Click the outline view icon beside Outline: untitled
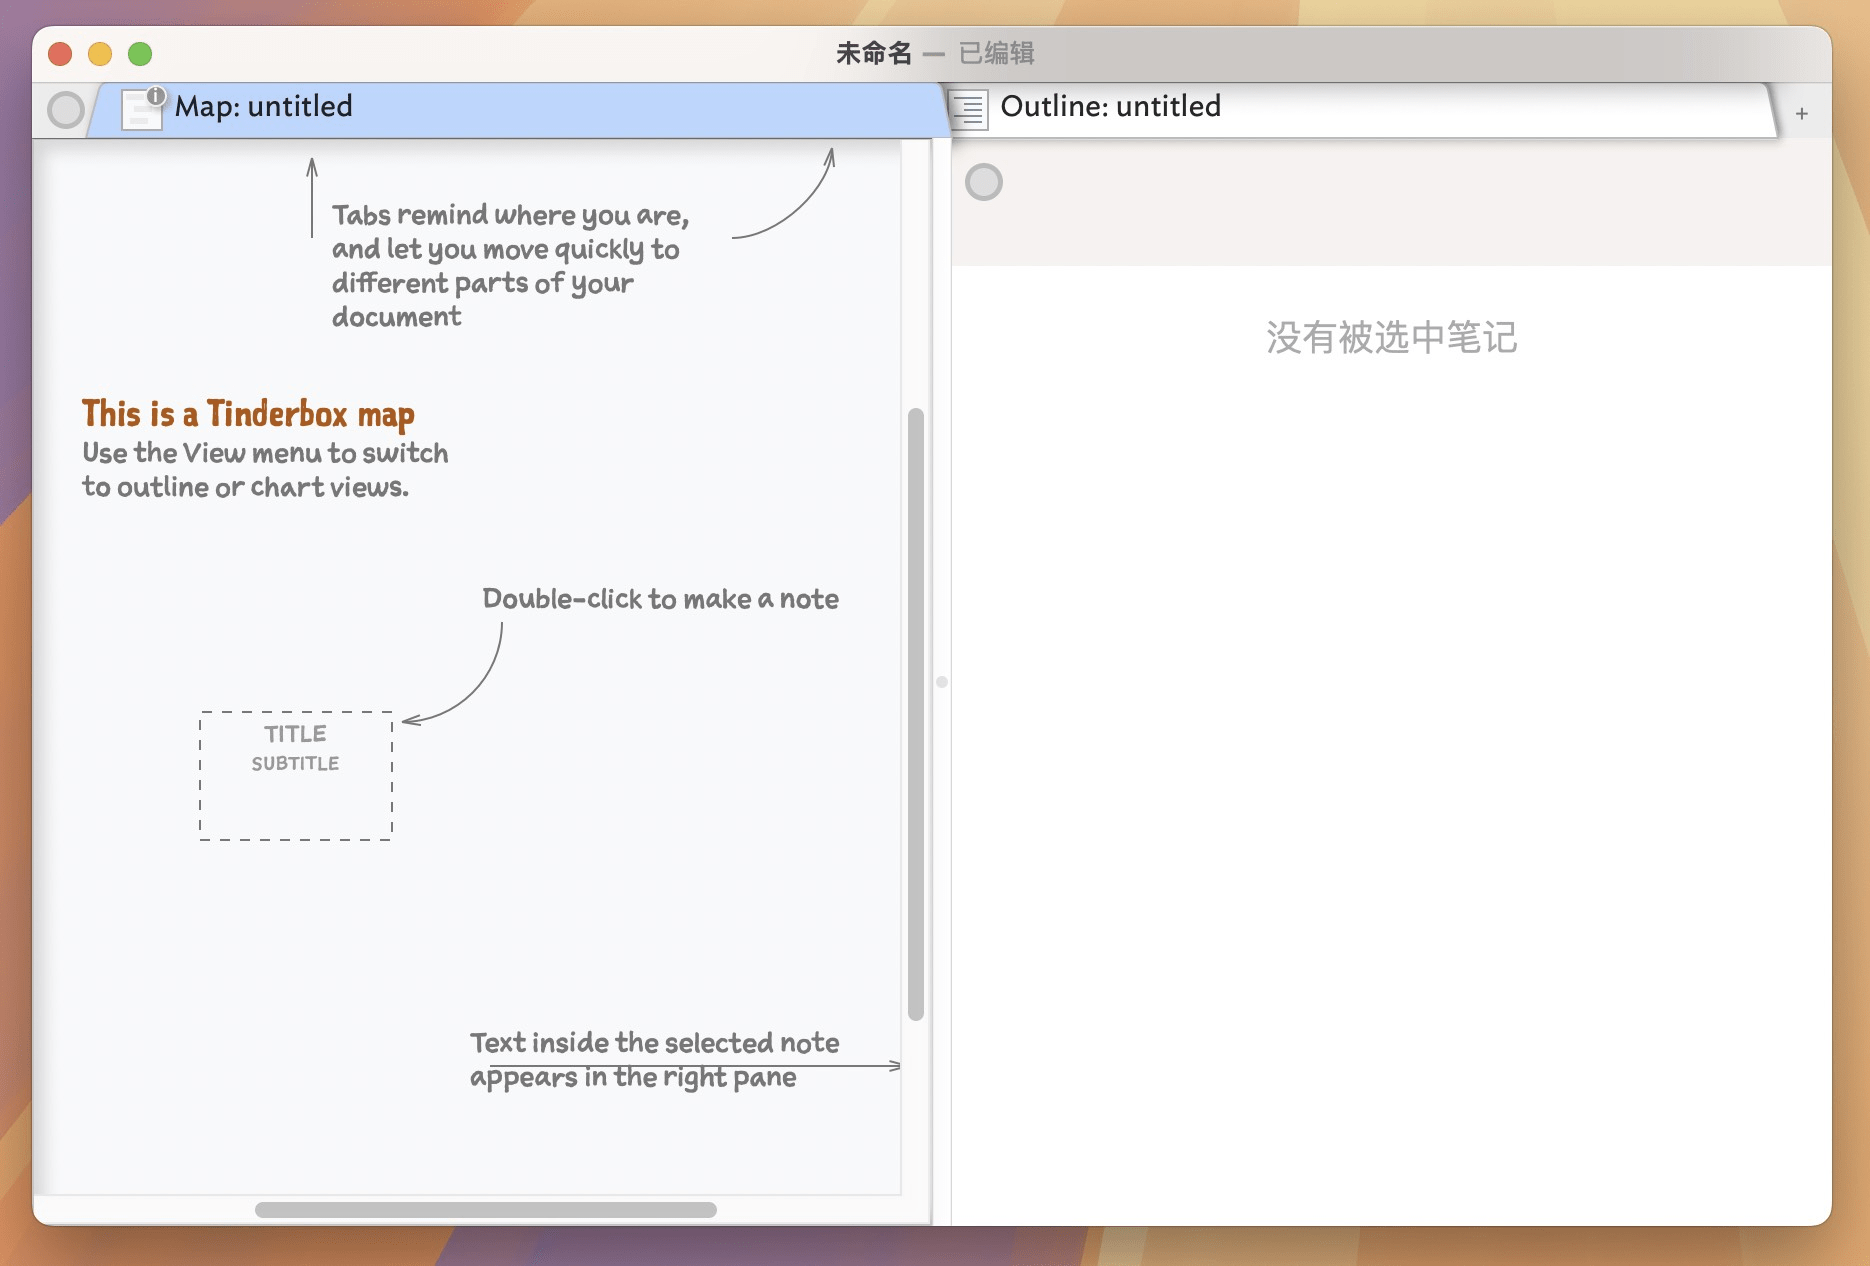This screenshot has width=1870, height=1266. tap(969, 109)
